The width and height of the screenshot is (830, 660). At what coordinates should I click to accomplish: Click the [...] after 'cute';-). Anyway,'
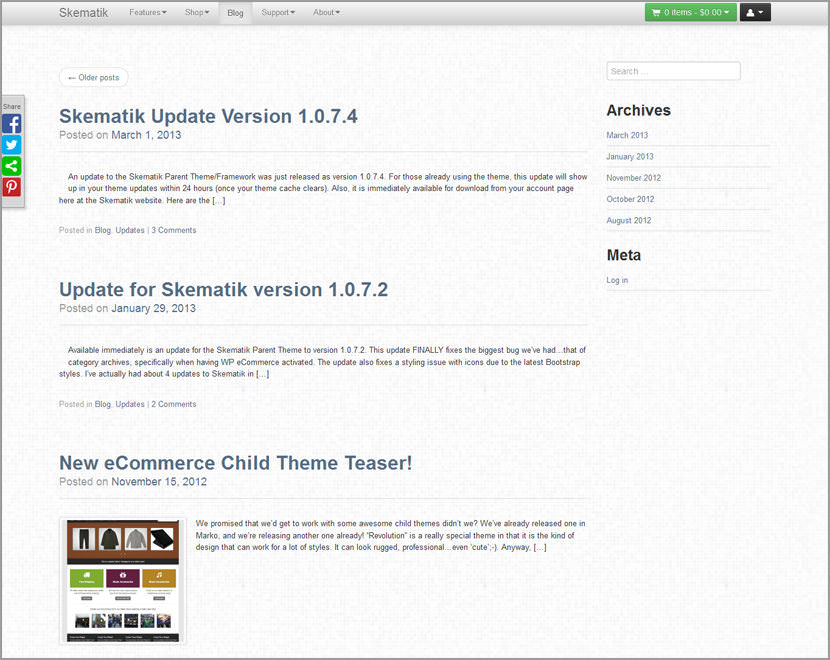pyautogui.click(x=540, y=547)
